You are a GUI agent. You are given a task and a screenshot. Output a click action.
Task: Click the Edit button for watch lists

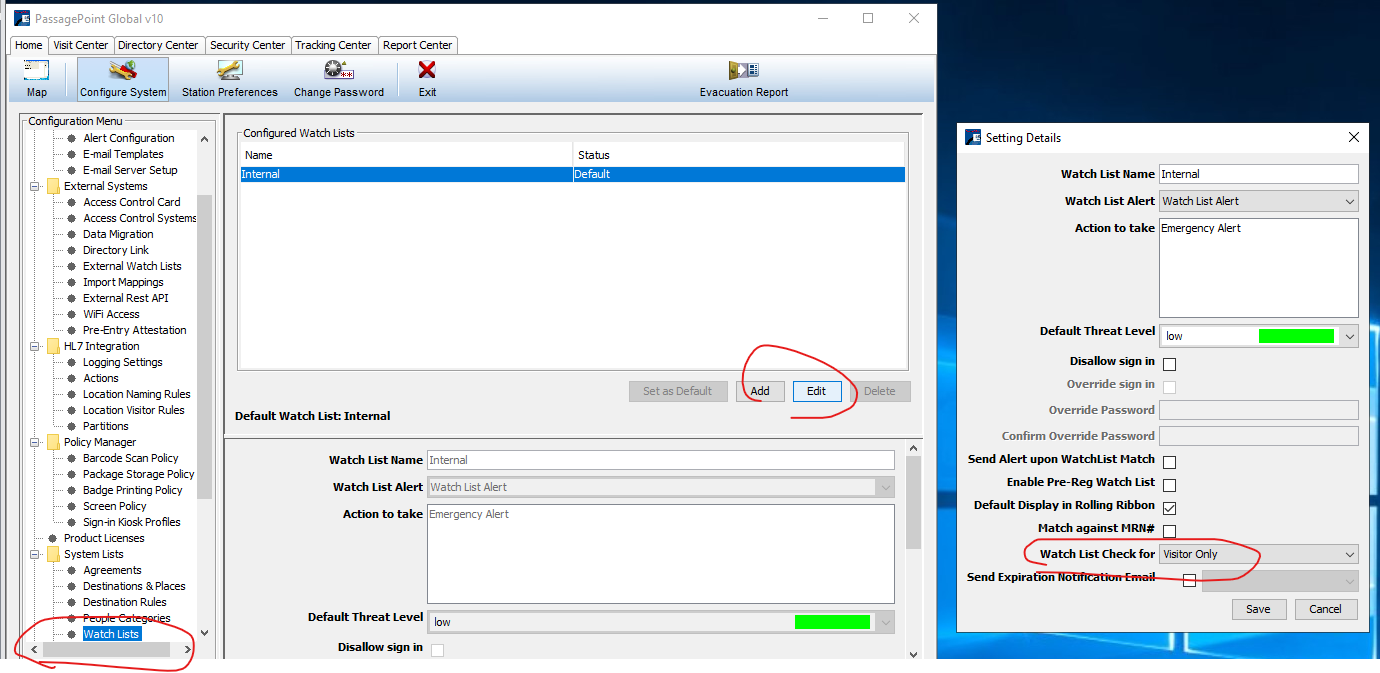tap(816, 391)
